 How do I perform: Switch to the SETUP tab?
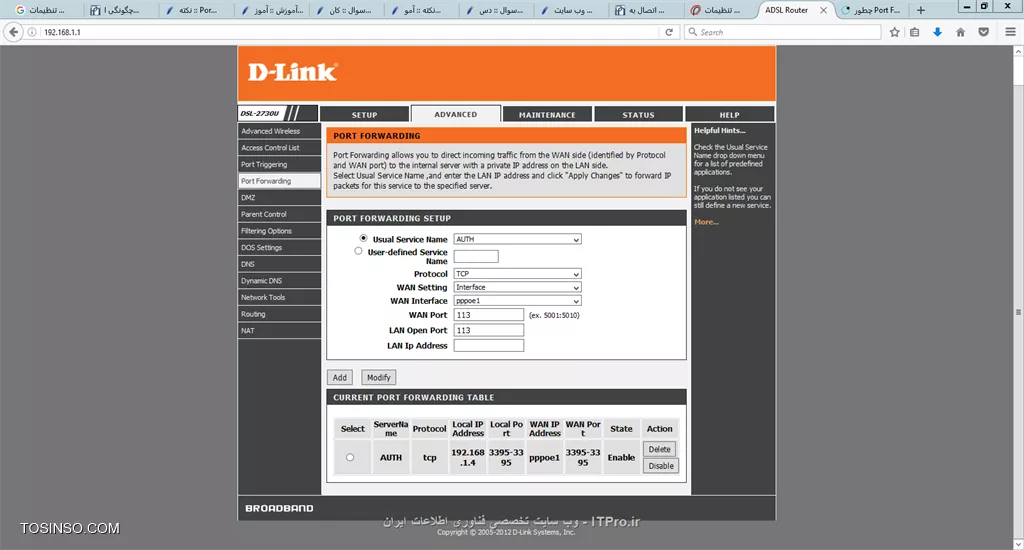[364, 114]
